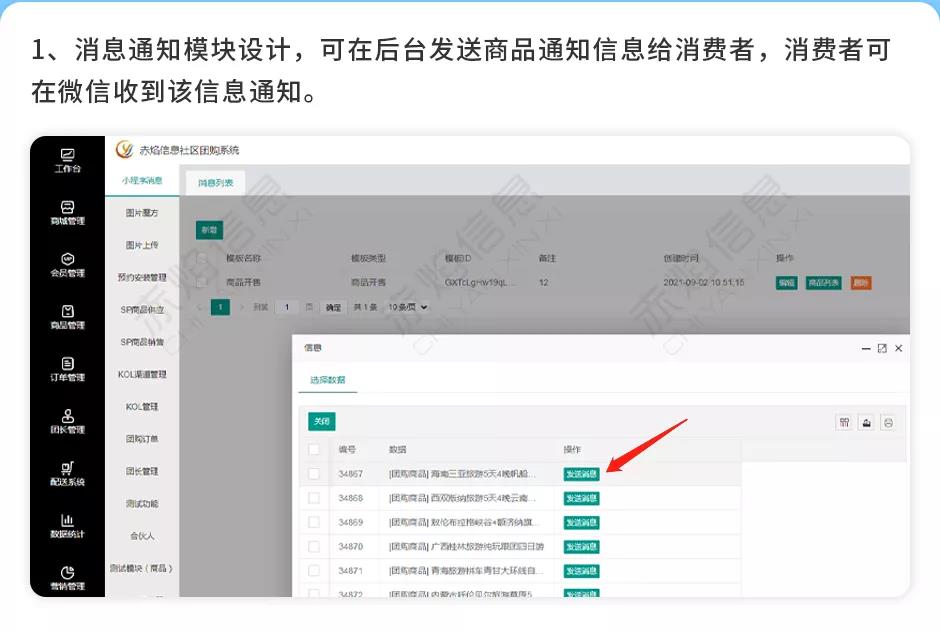Select the checkbox for row 34869

click(314, 522)
